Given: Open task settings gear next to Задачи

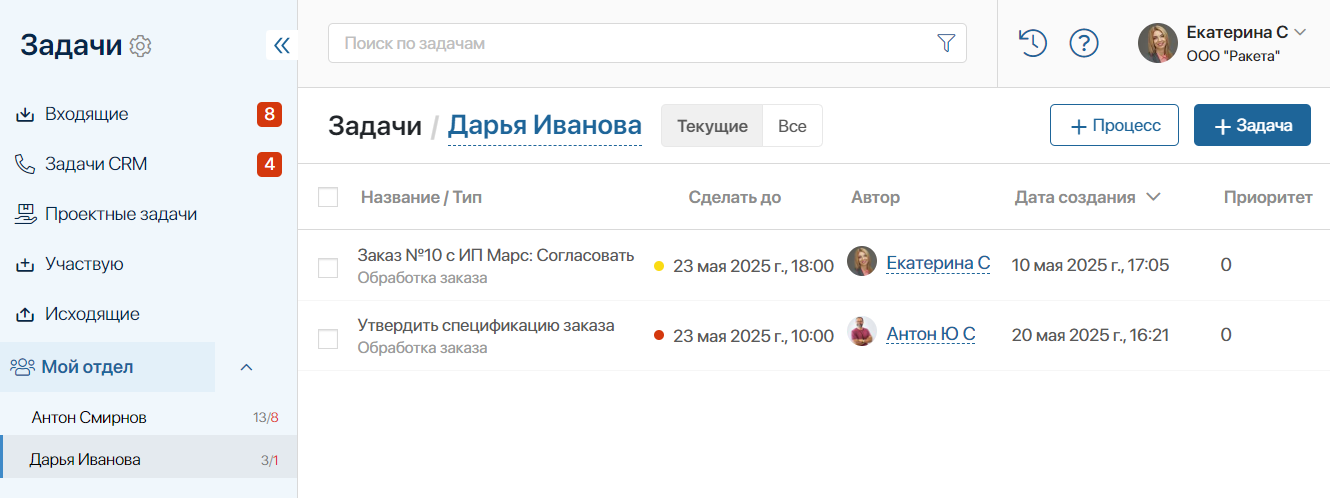Looking at the screenshot, I should click(141, 46).
